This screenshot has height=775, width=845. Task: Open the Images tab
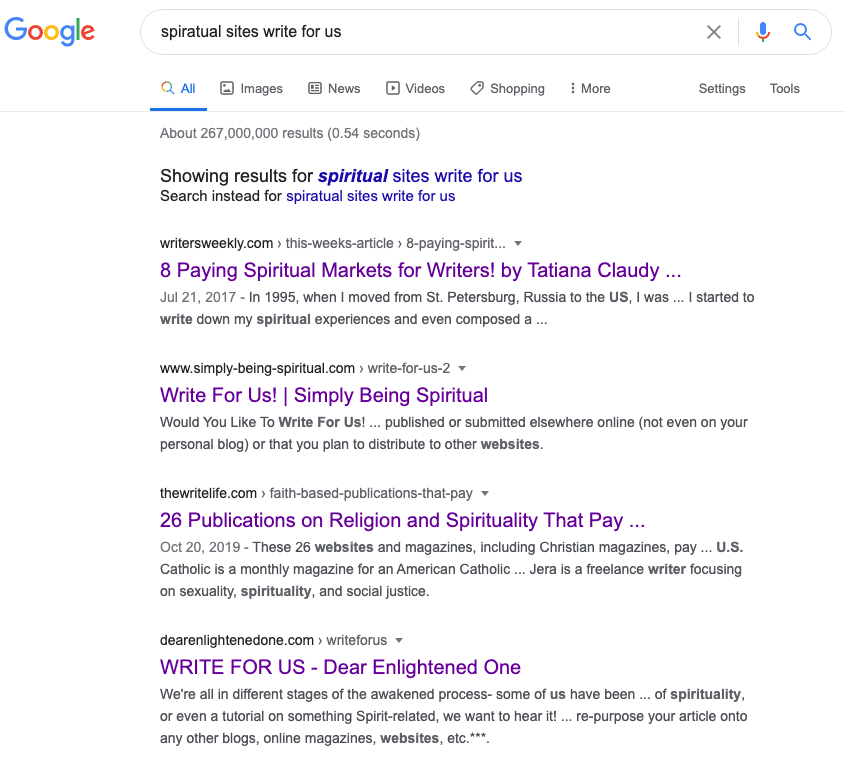pyautogui.click(x=251, y=88)
